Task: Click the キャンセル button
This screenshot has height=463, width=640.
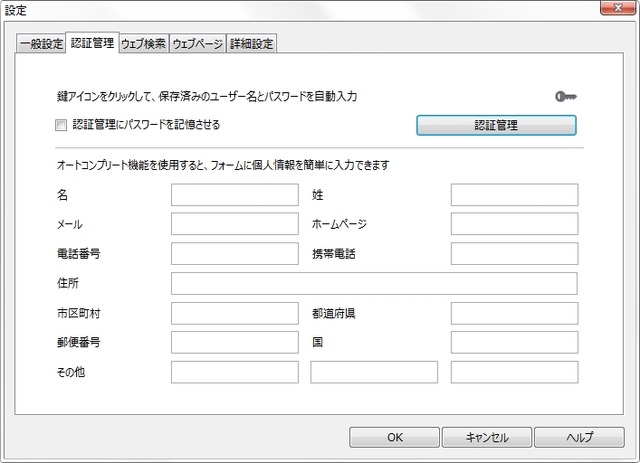Action: tap(487, 437)
